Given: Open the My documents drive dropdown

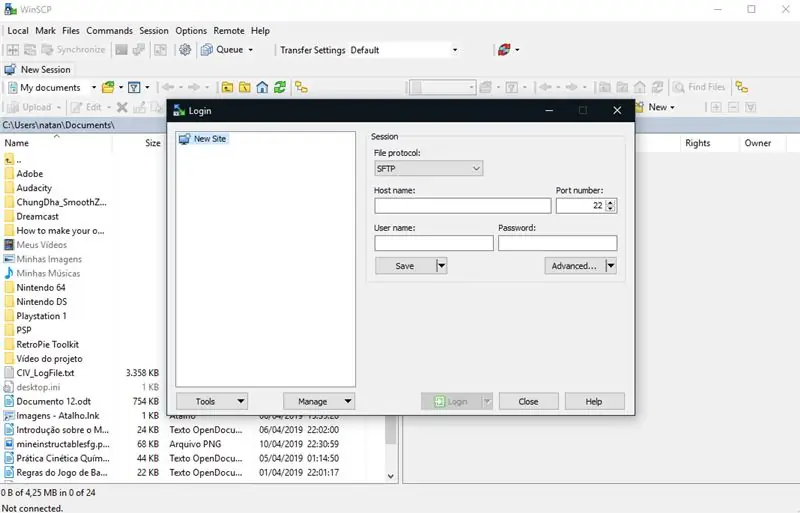Looking at the screenshot, I should coord(94,87).
